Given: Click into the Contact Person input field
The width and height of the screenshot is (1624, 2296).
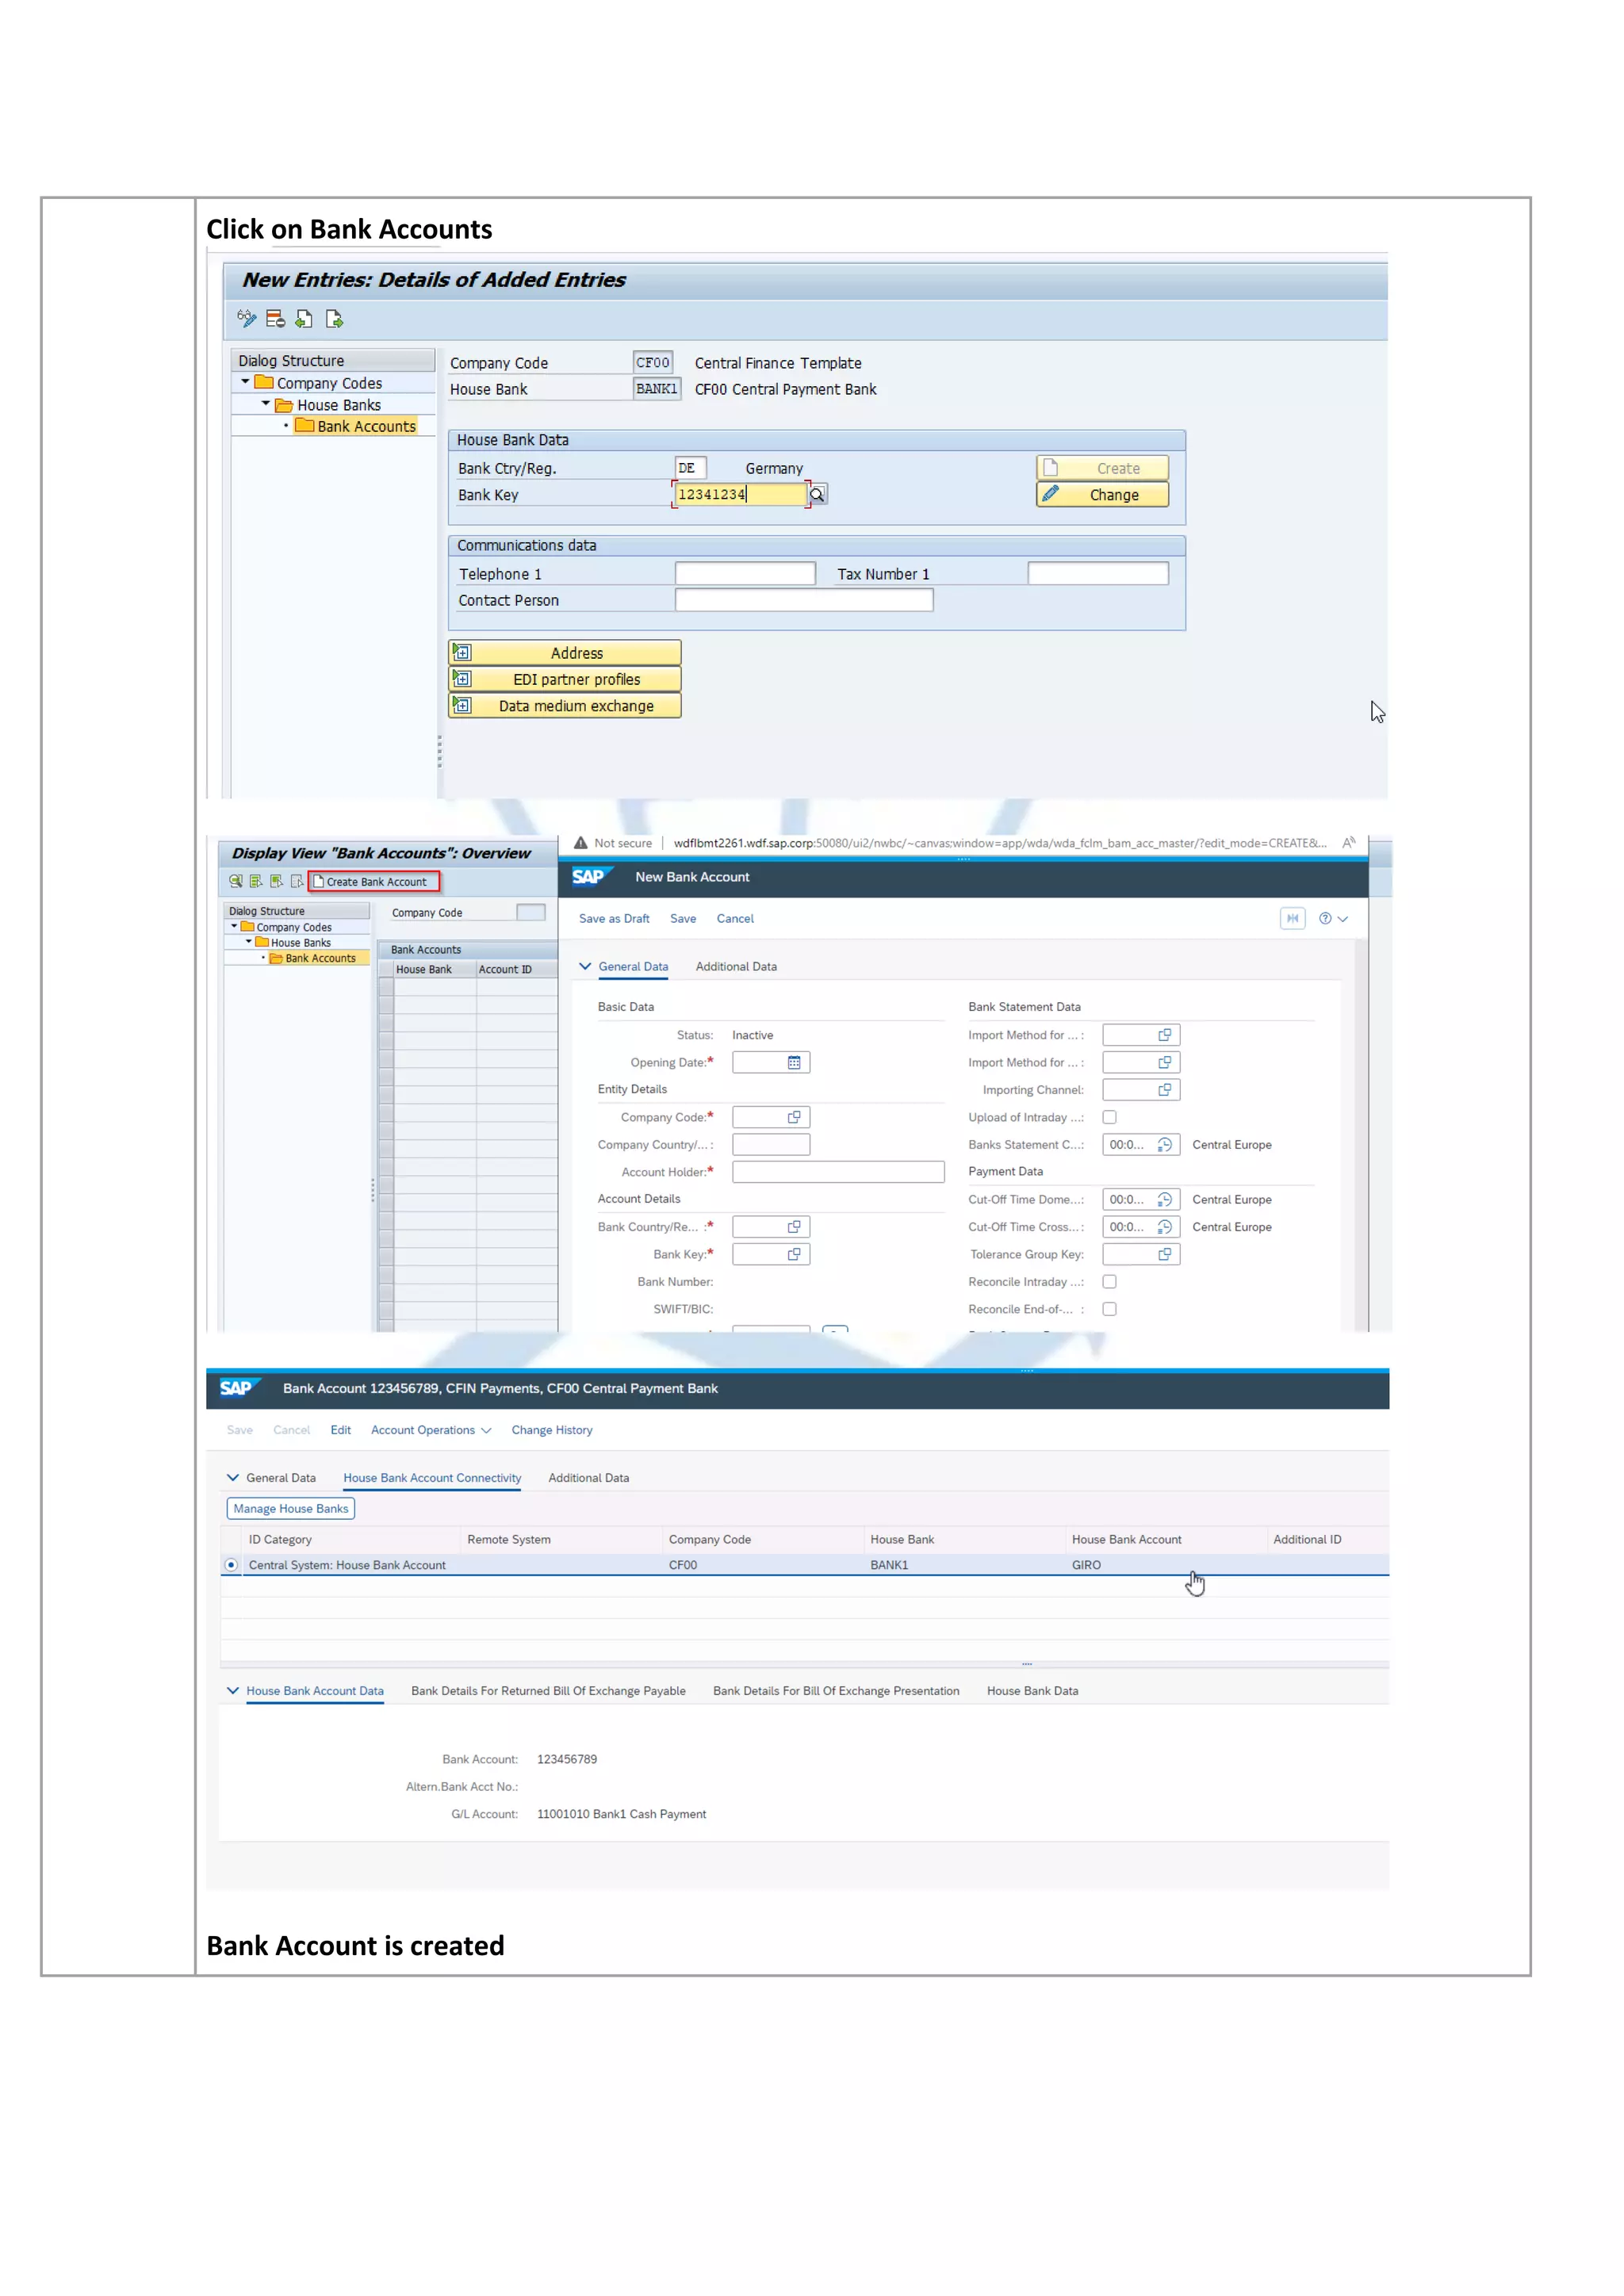Looking at the screenshot, I should click(x=804, y=599).
